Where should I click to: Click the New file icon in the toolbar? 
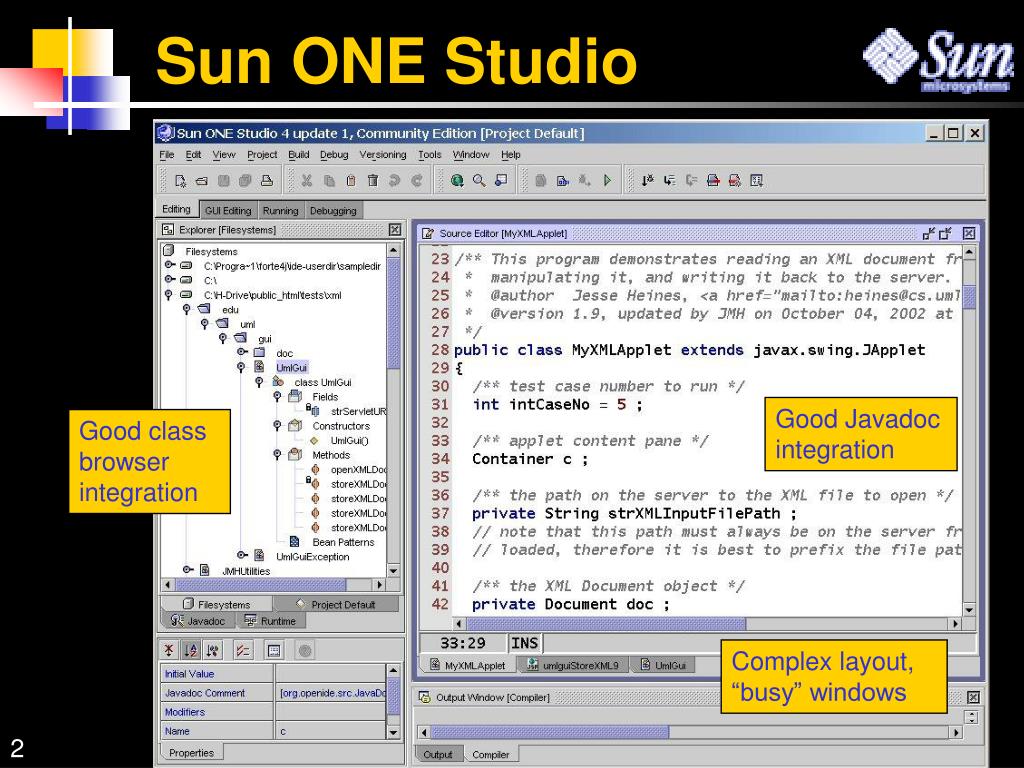pyautogui.click(x=180, y=181)
